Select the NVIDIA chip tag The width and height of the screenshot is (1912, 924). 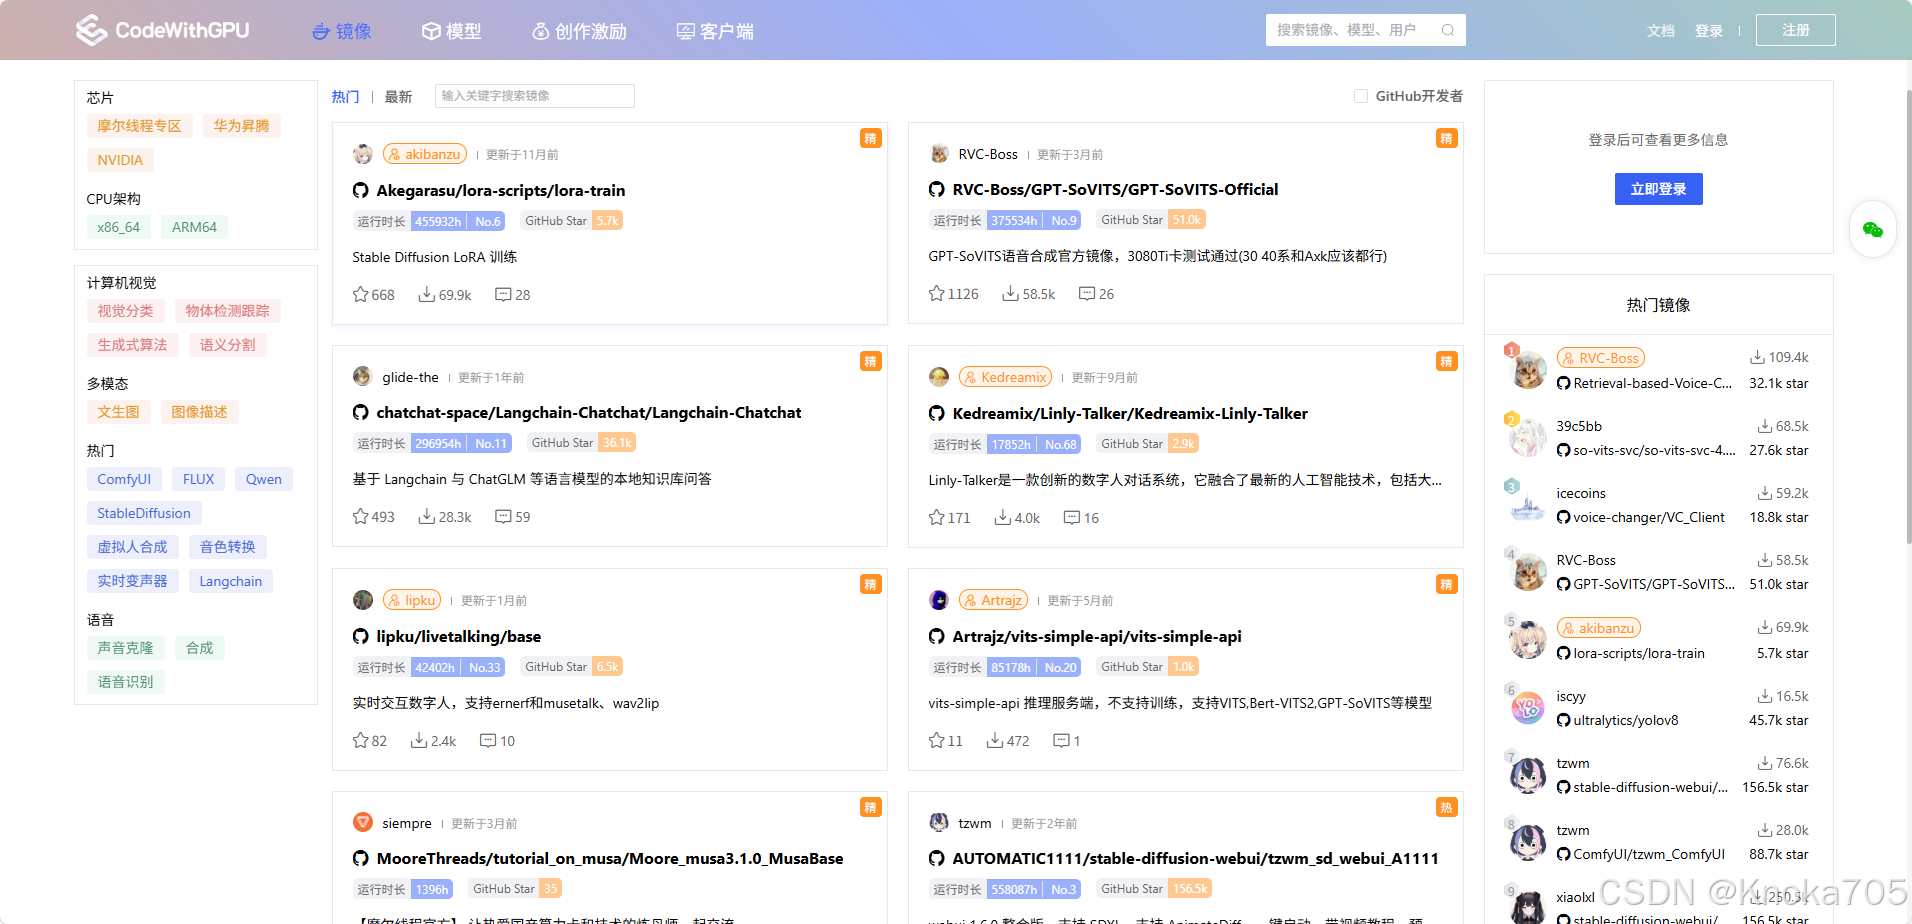(x=120, y=160)
